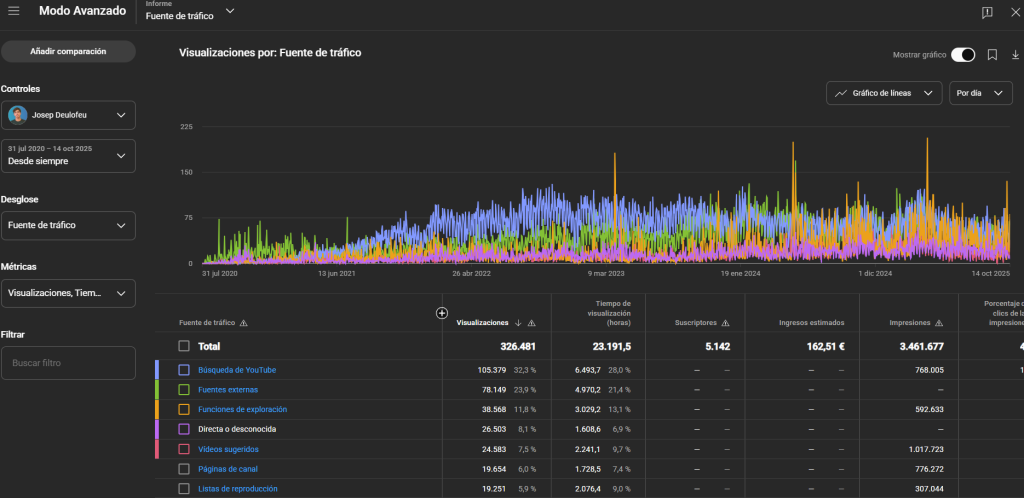1024x498 pixels.
Task: Expand the Por día granularity dropdown
Action: [980, 93]
